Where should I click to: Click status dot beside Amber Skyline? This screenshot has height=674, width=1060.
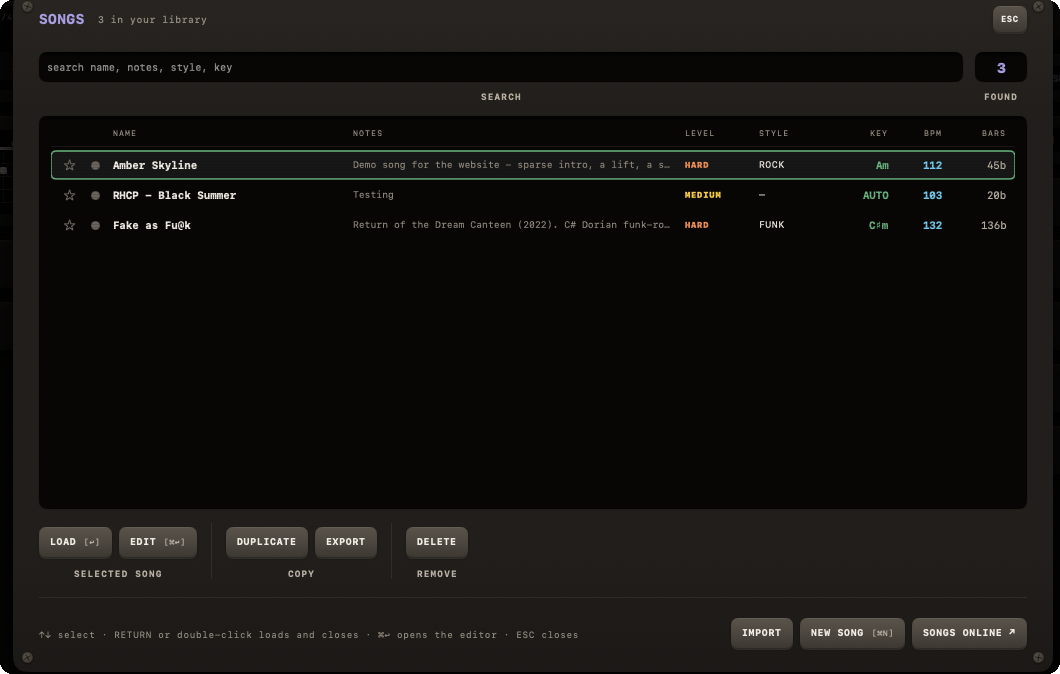[x=95, y=165]
